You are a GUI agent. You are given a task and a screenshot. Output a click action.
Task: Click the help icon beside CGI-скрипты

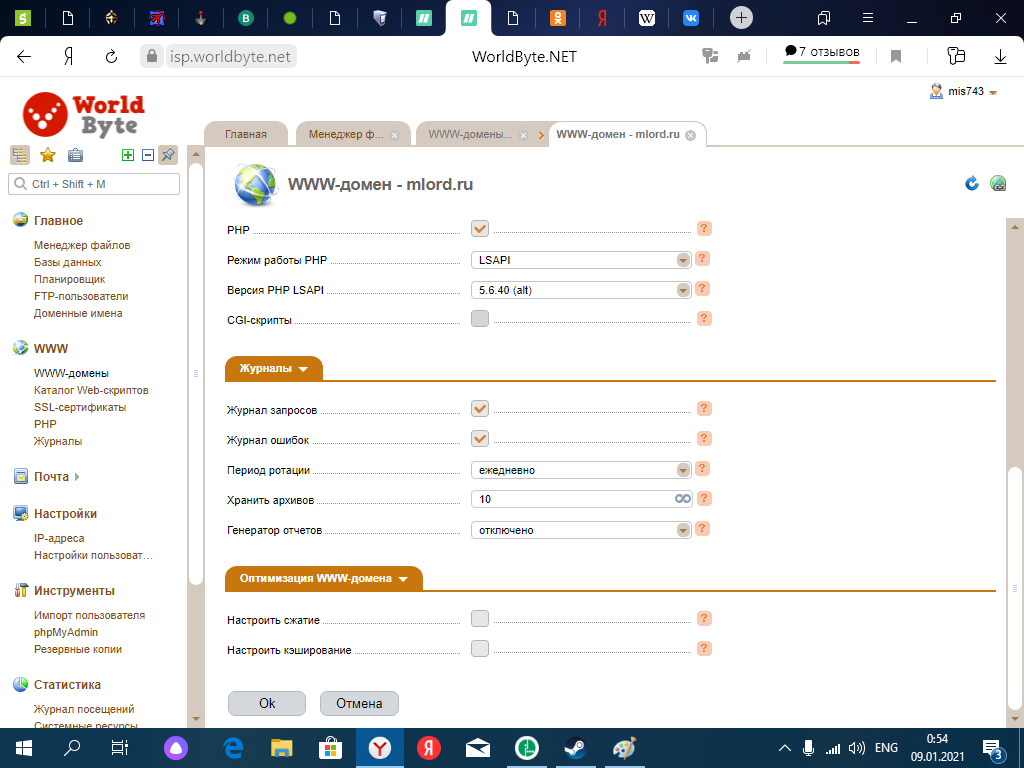[x=704, y=319]
